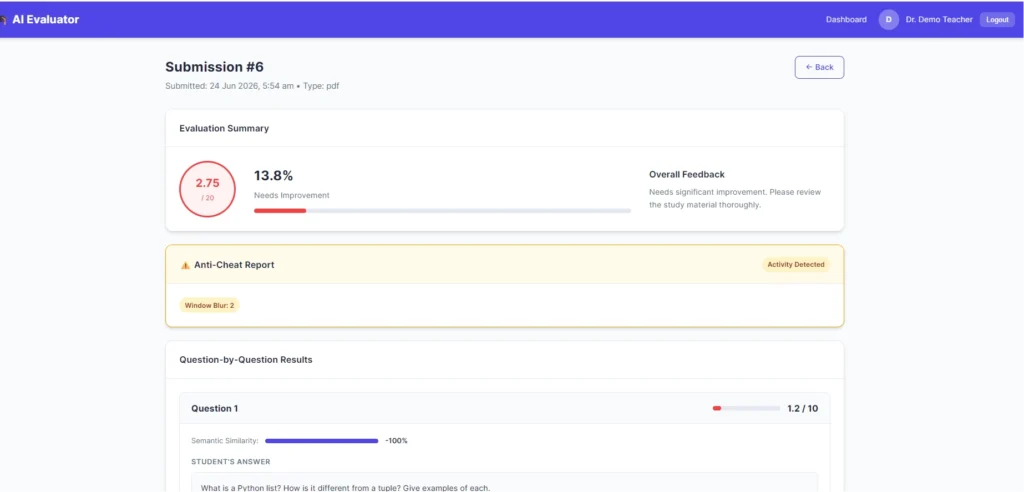Click the 1.2 / 10 score
Screen dimensions: 1024x492
[802, 408]
